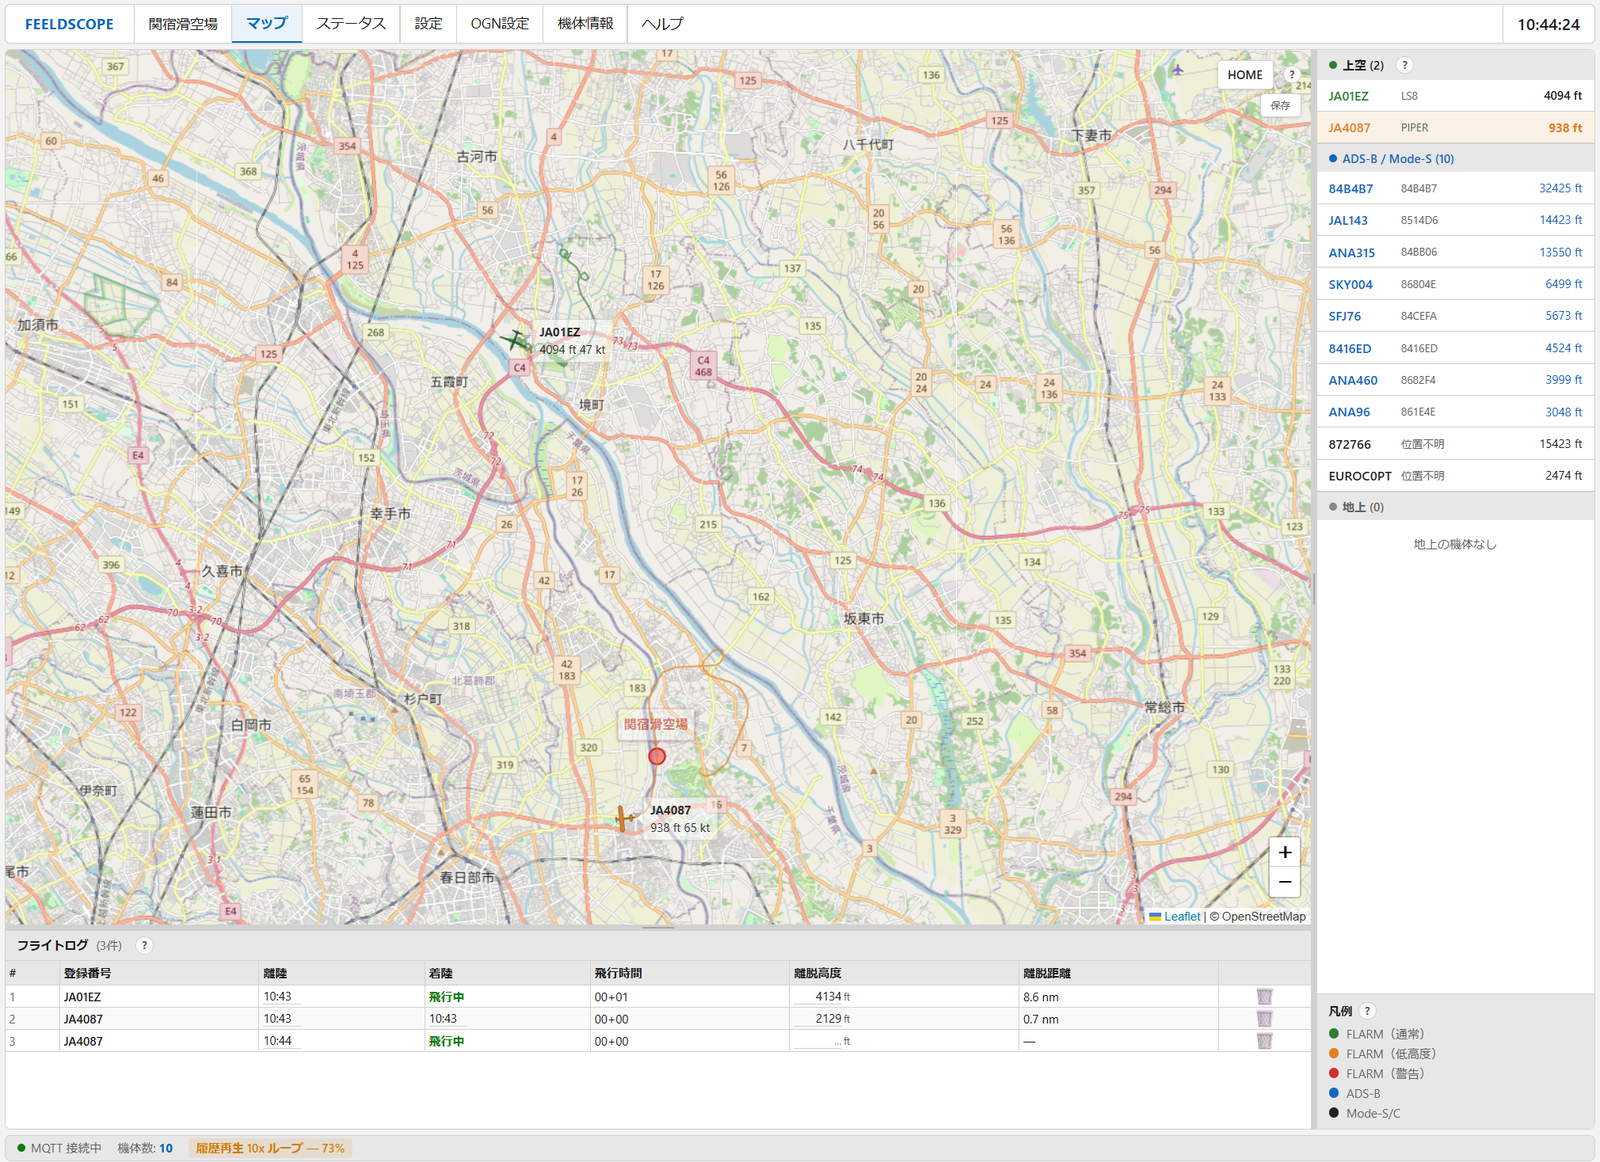
Task: Open help next to HOME button
Action: 1292,75
